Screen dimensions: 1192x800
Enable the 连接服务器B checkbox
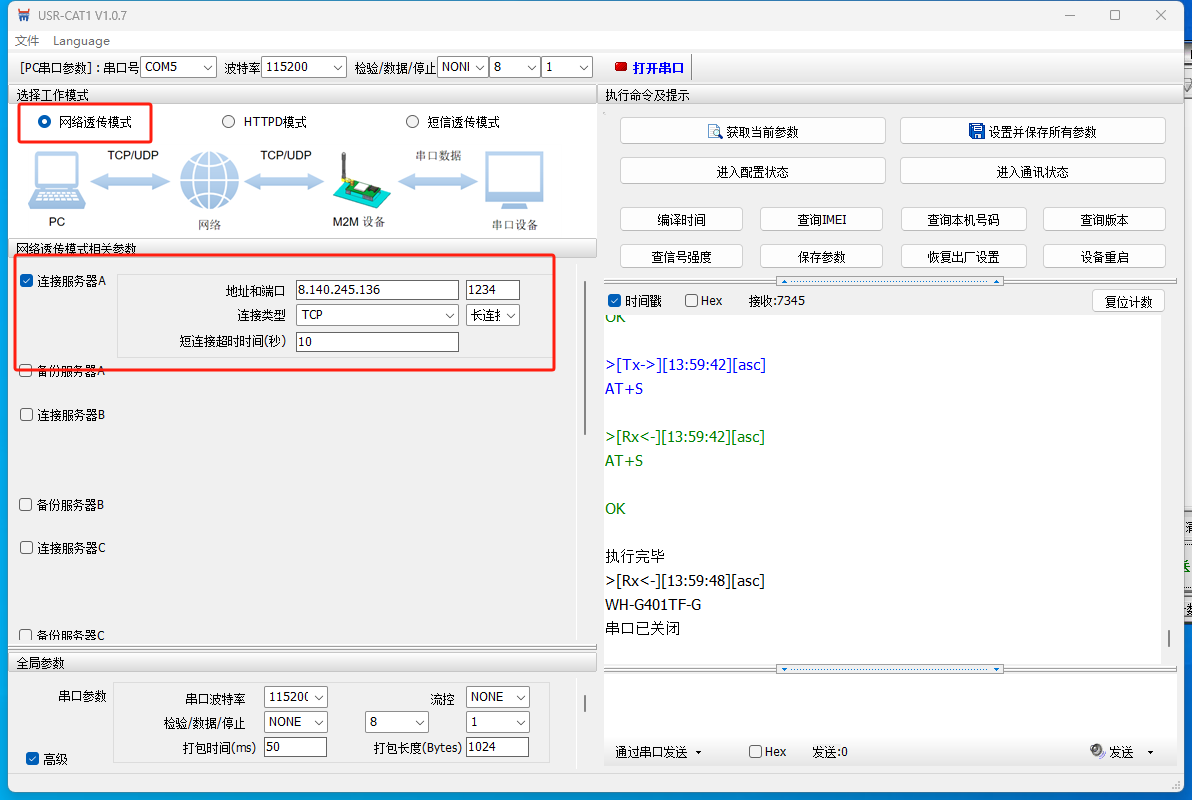click(26, 414)
